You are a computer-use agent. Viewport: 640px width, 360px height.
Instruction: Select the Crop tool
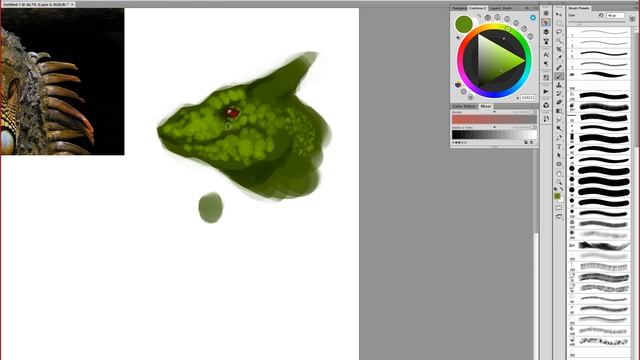tap(559, 49)
